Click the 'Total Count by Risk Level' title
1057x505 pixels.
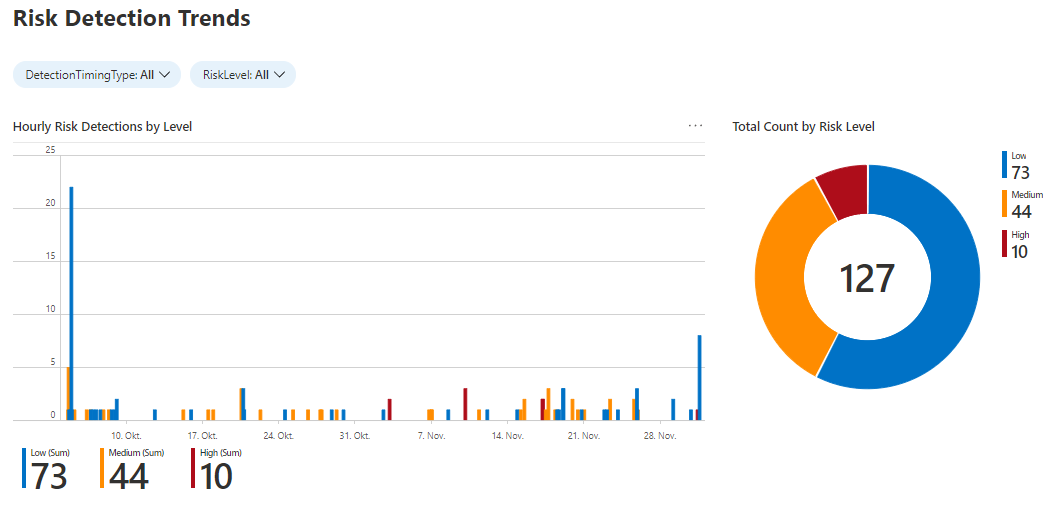[804, 126]
